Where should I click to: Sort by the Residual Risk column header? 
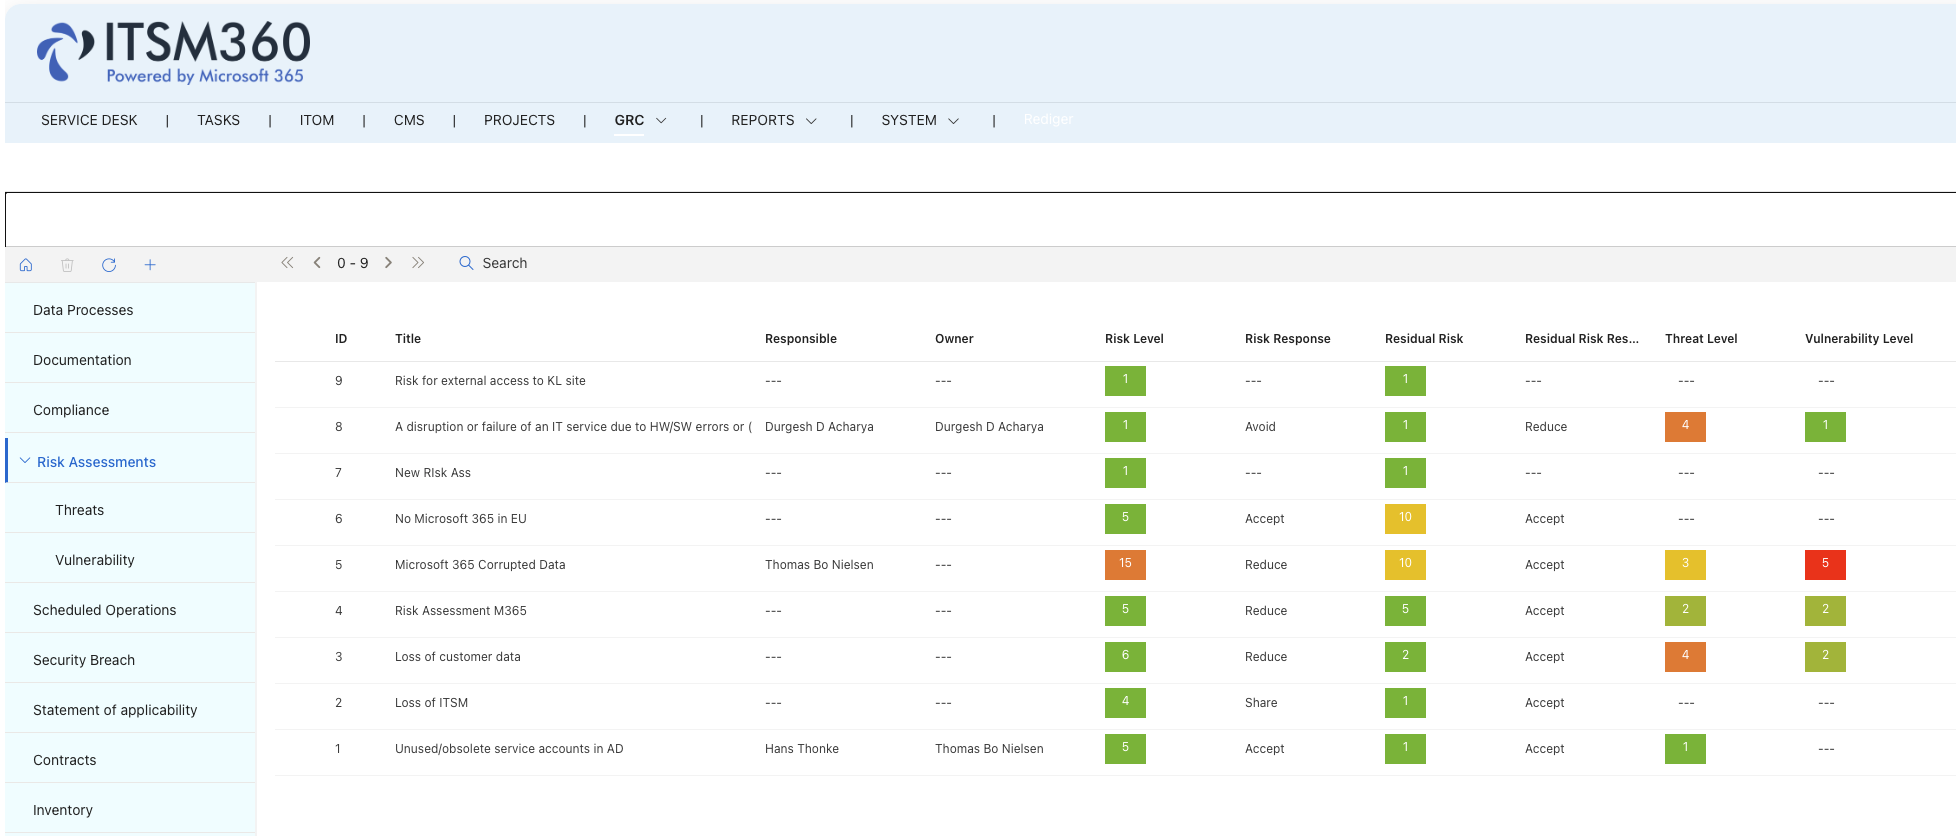[1424, 339]
